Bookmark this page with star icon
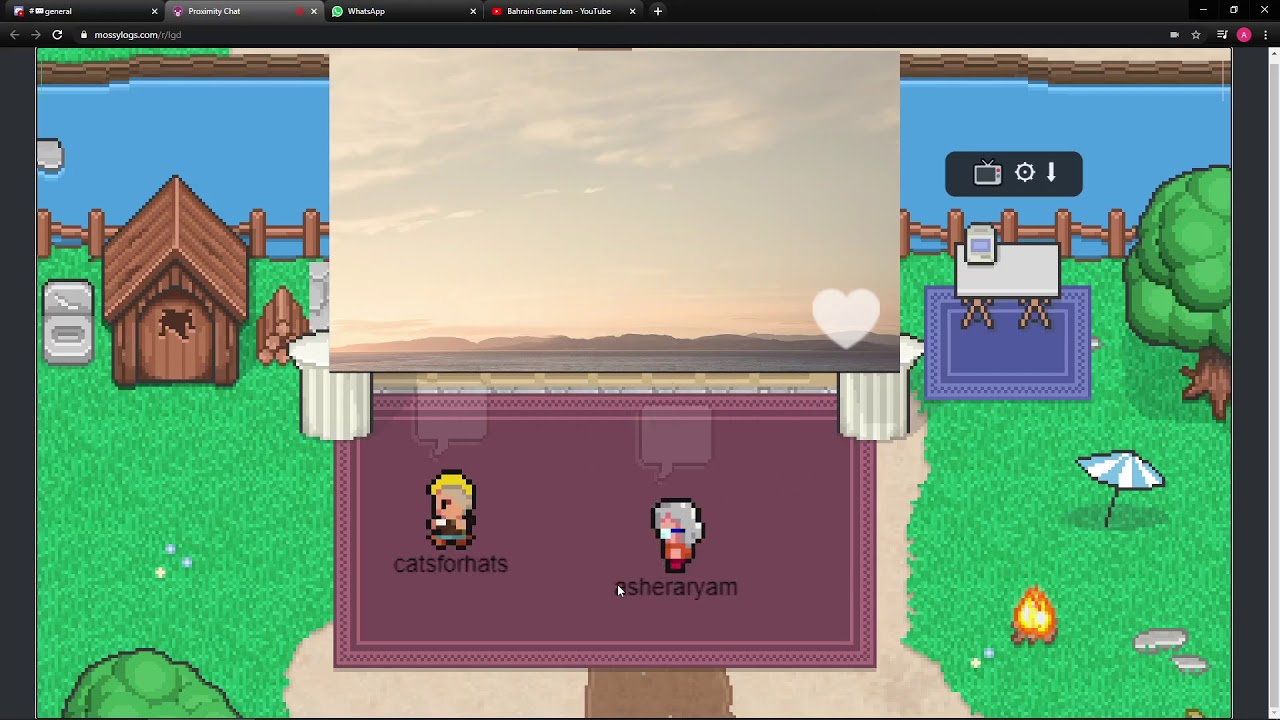Viewport: 1280px width, 720px height. point(1196,35)
